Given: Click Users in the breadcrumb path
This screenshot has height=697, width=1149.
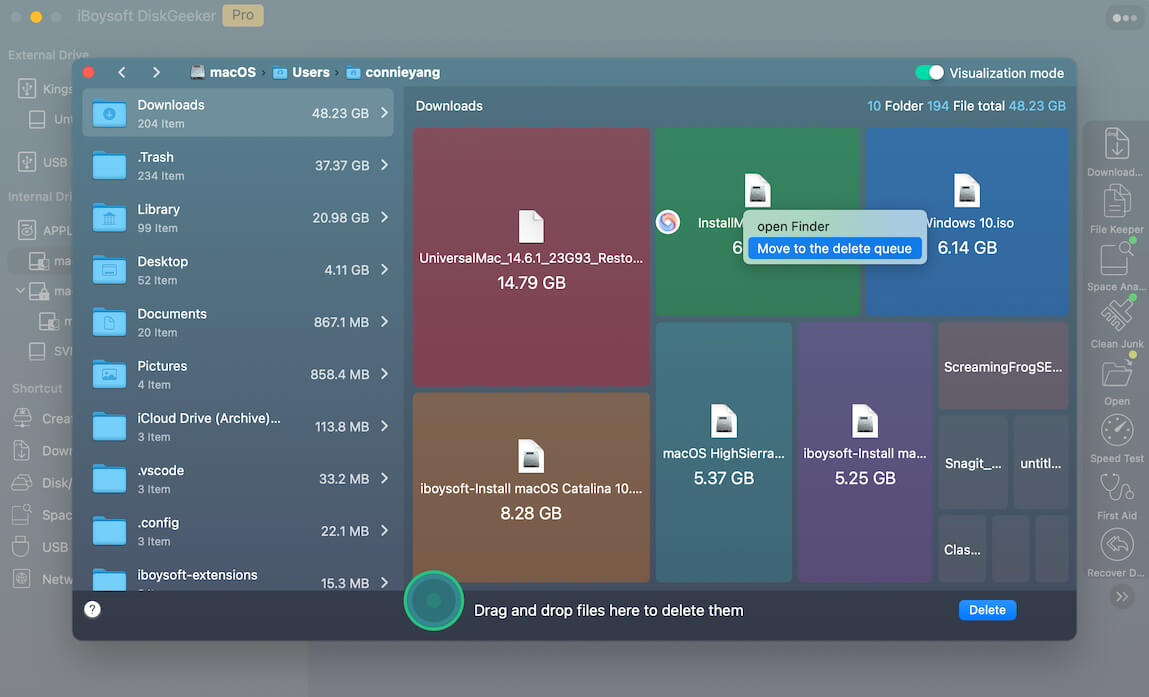Looking at the screenshot, I should [x=310, y=72].
